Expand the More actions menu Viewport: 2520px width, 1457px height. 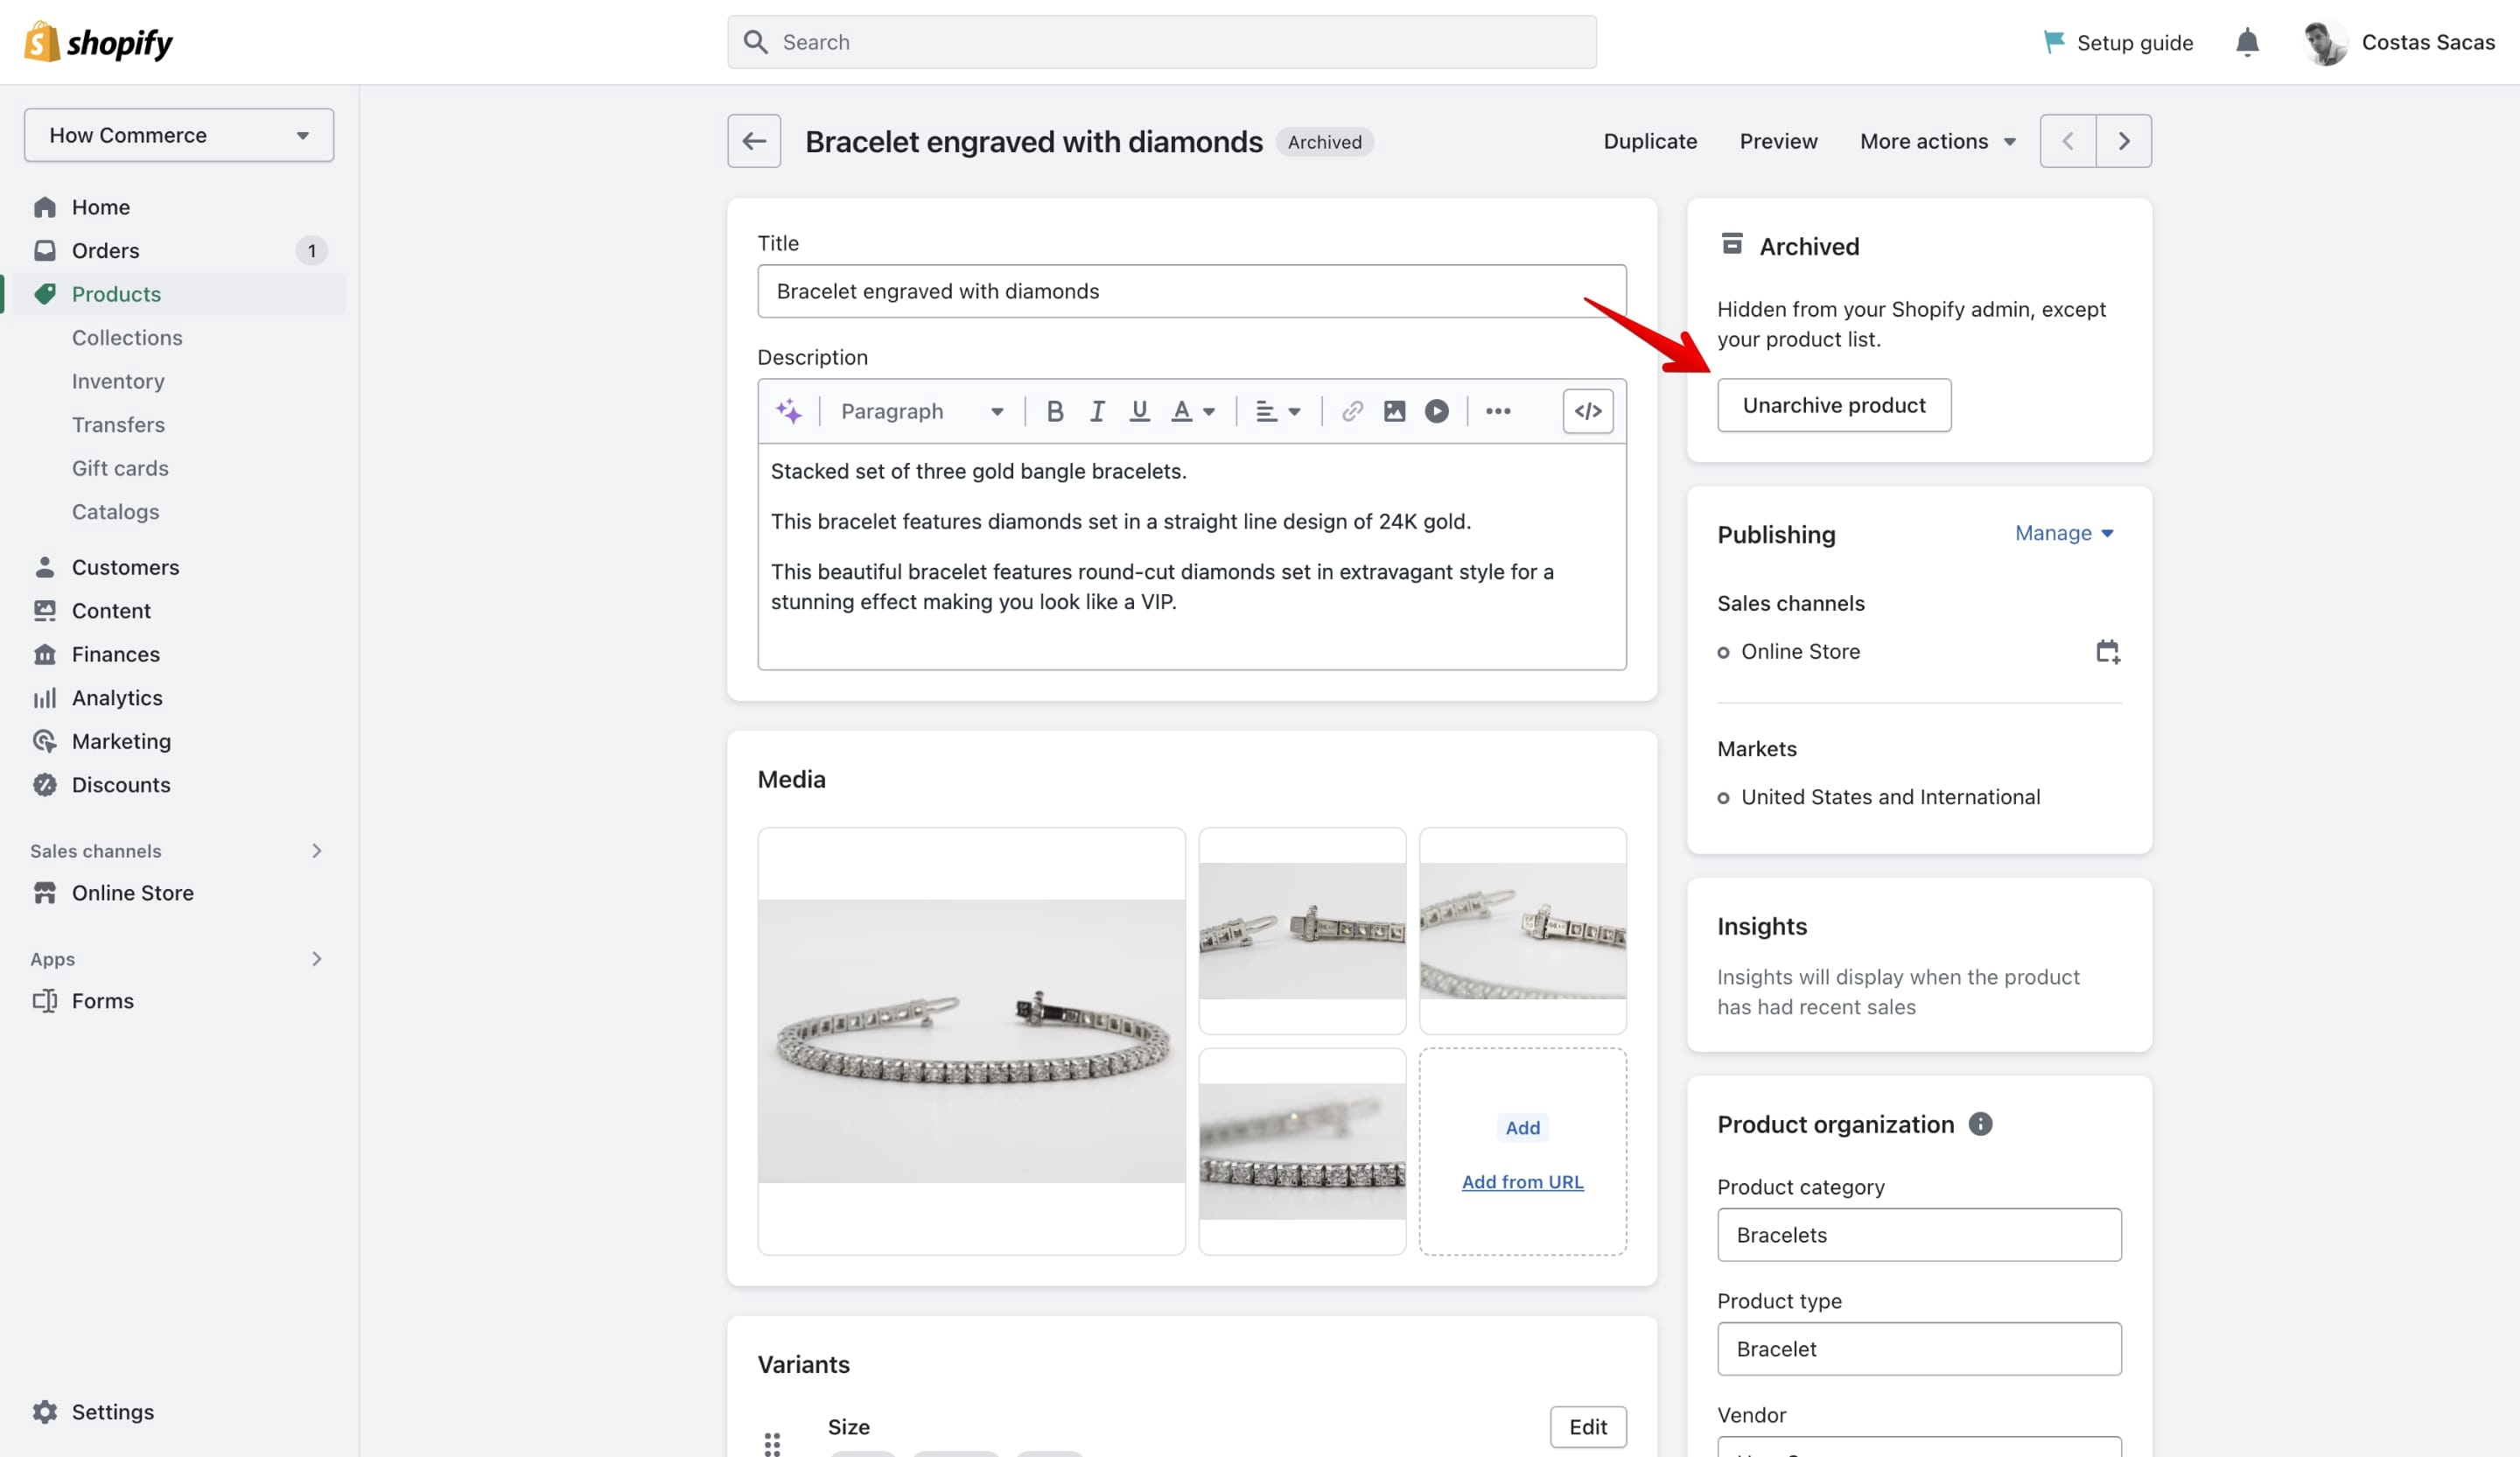click(1937, 141)
